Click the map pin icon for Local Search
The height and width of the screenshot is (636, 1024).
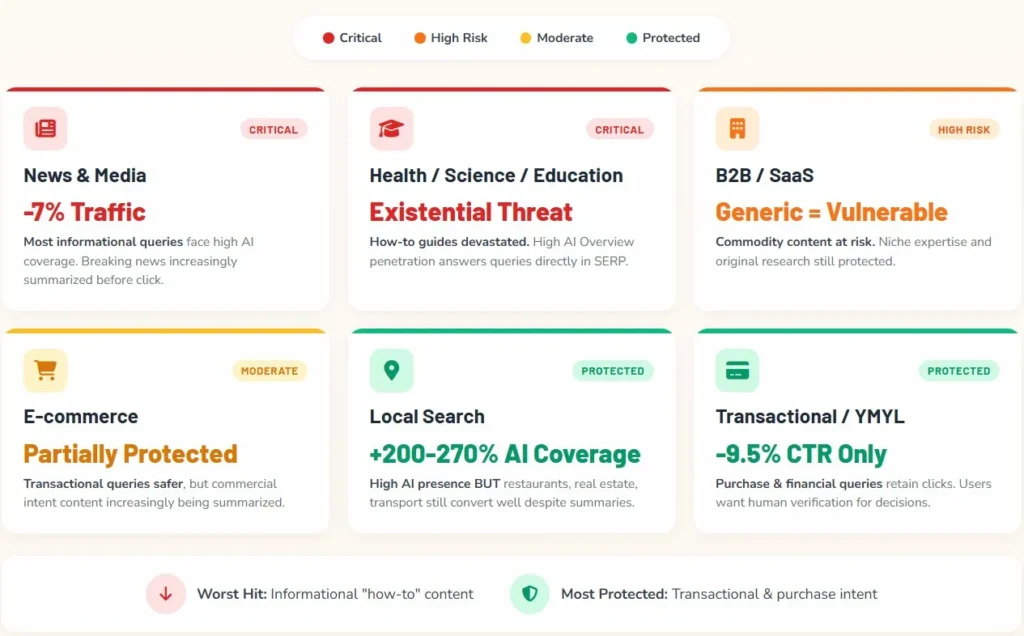391,371
